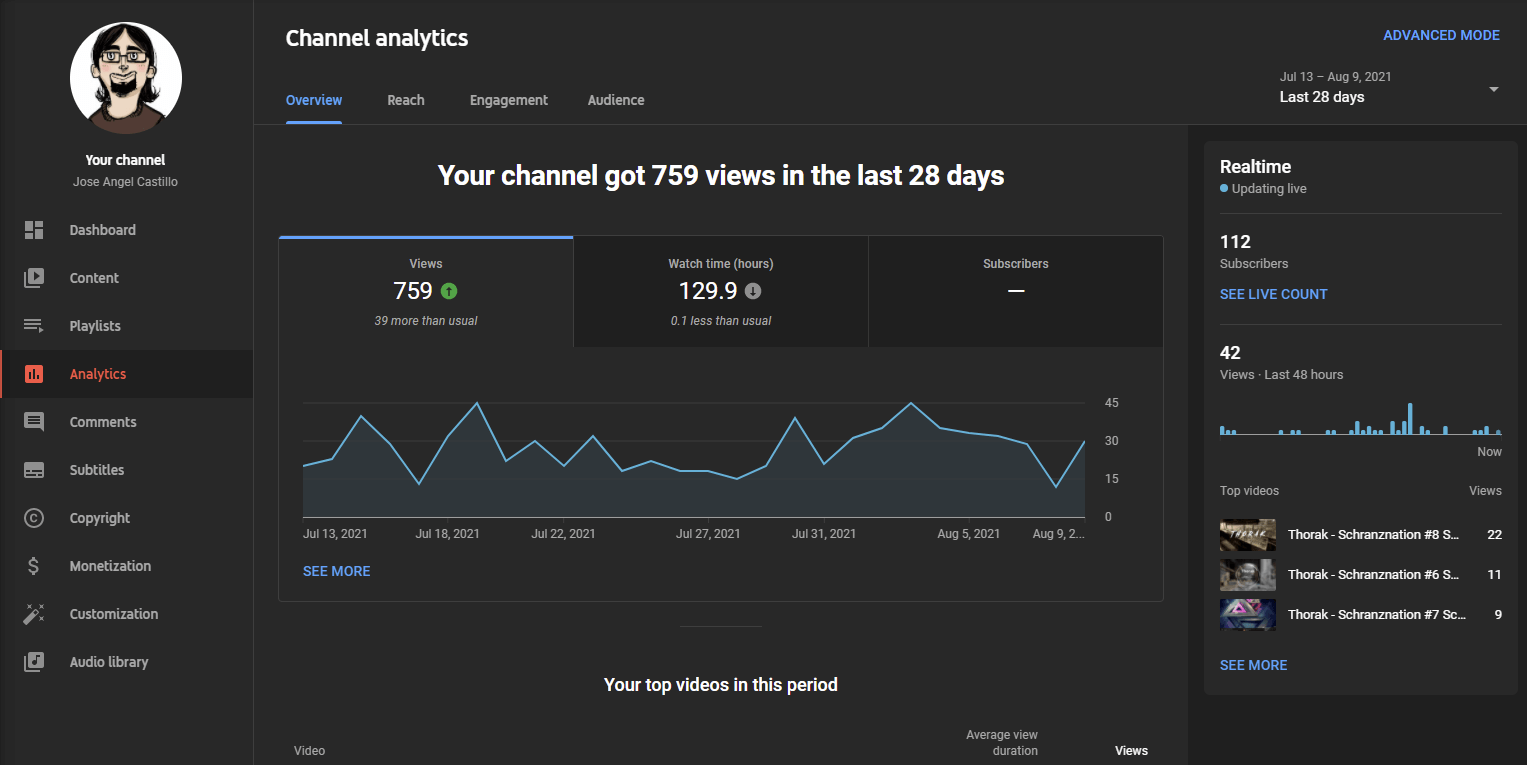
Task: Click the Comments speech bubble icon
Action: (x=34, y=422)
